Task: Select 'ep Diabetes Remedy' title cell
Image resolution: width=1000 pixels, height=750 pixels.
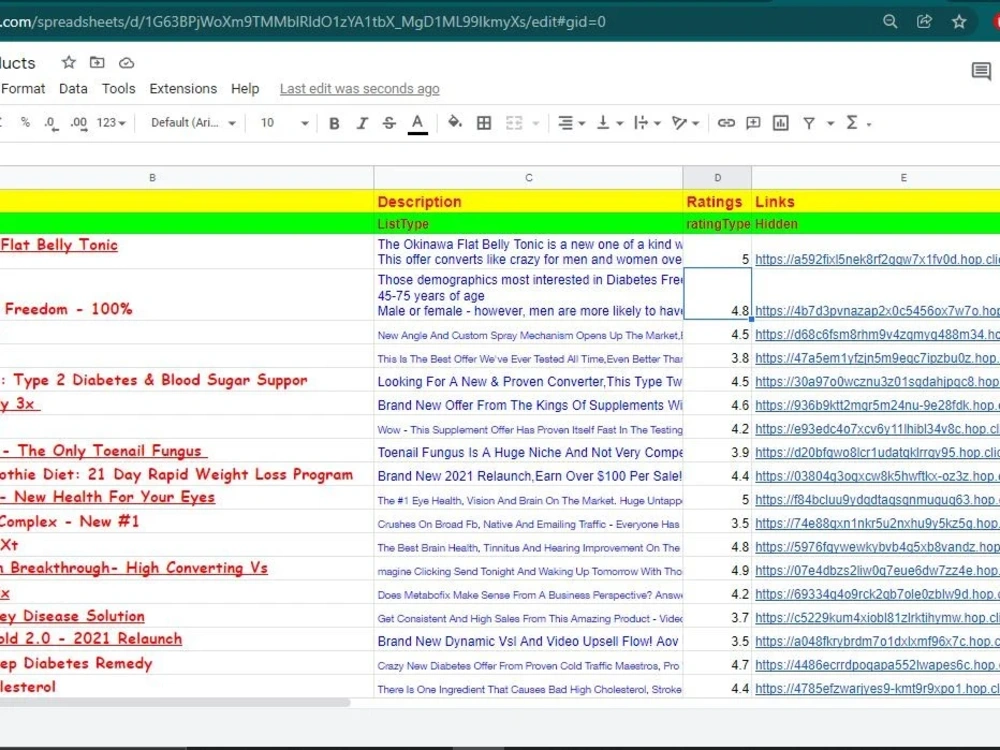Action: (187, 663)
